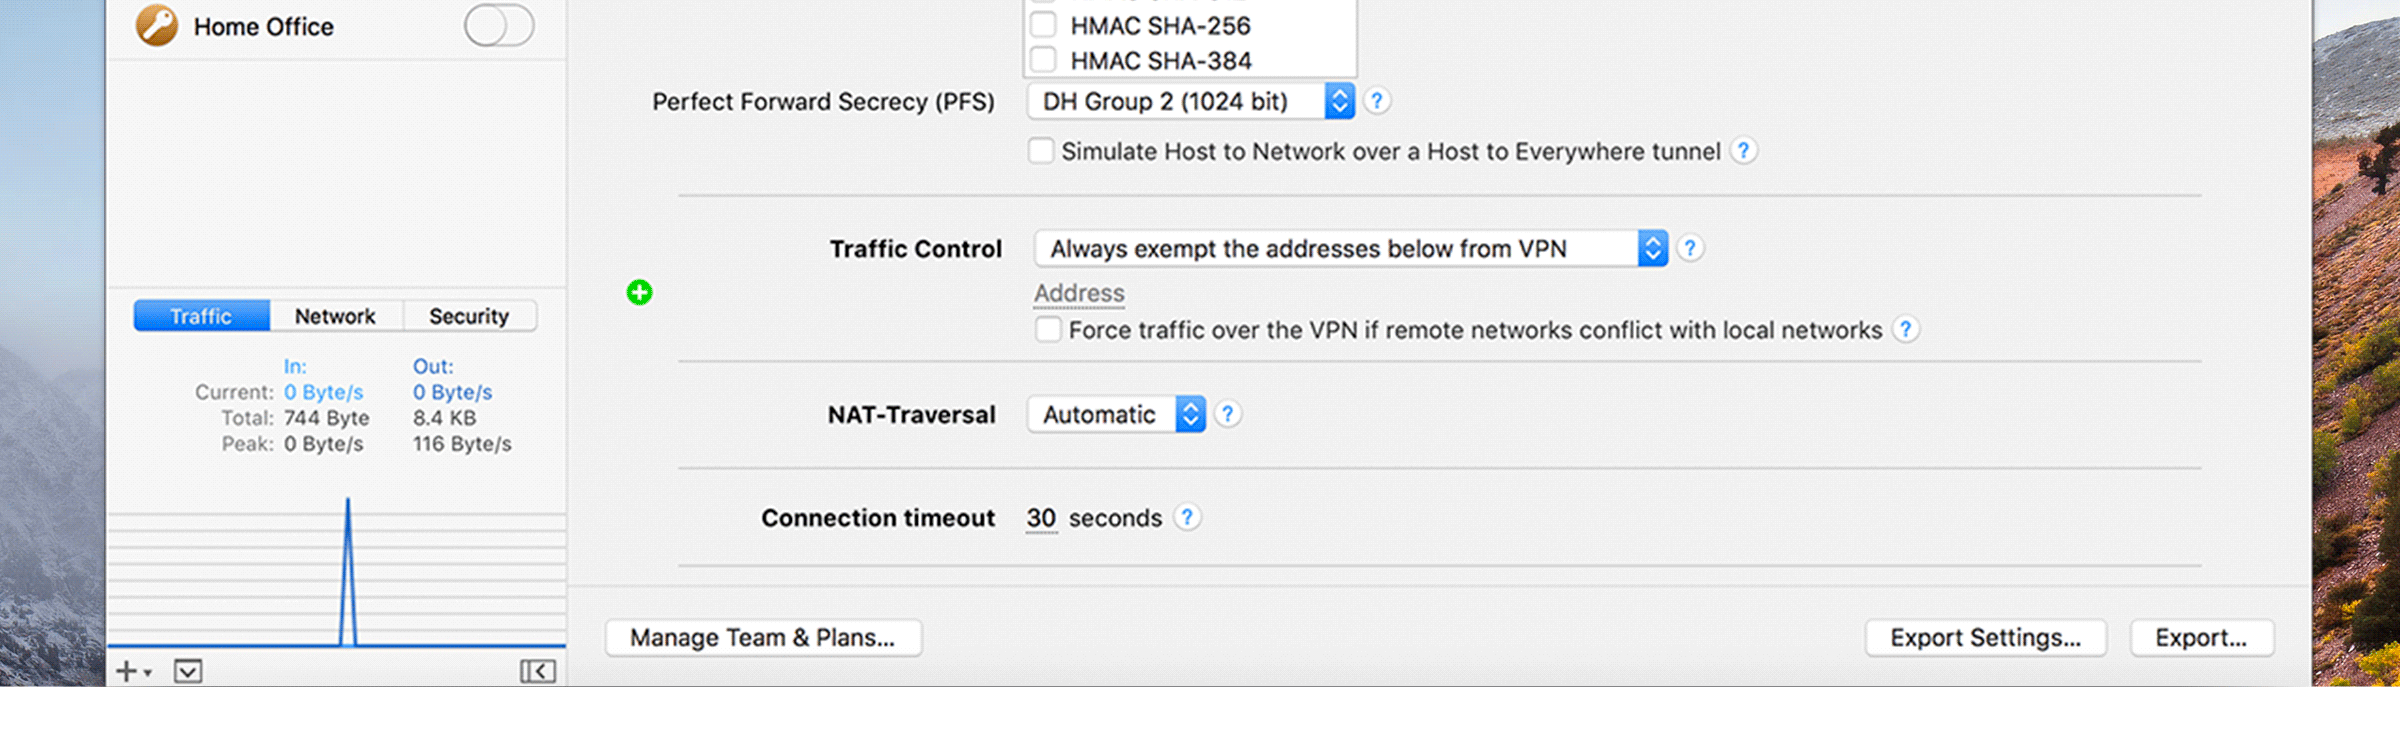This screenshot has height=731, width=2400.
Task: Switch to the Network tab
Action: pos(335,316)
